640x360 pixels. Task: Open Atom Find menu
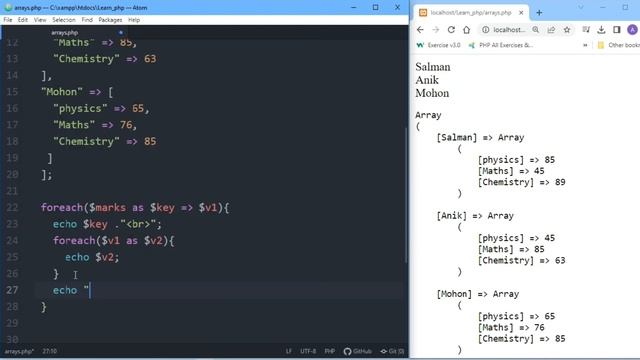pyautogui.click(x=87, y=20)
